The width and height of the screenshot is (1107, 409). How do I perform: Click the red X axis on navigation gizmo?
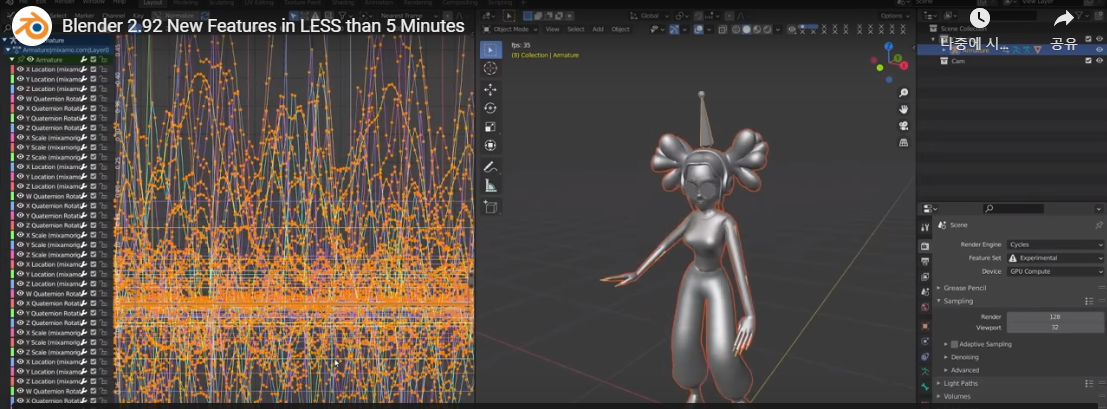coord(904,65)
